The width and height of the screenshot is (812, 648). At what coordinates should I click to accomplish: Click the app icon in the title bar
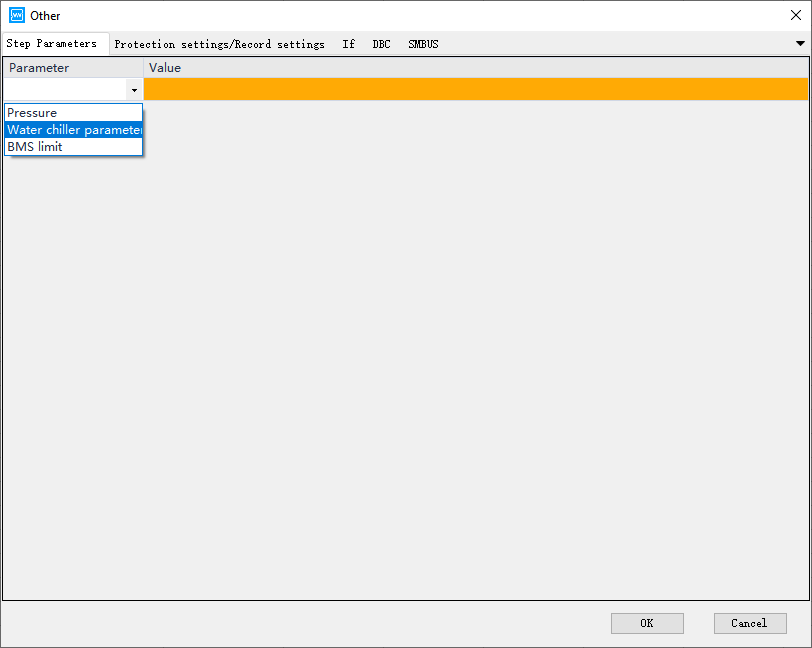16,15
